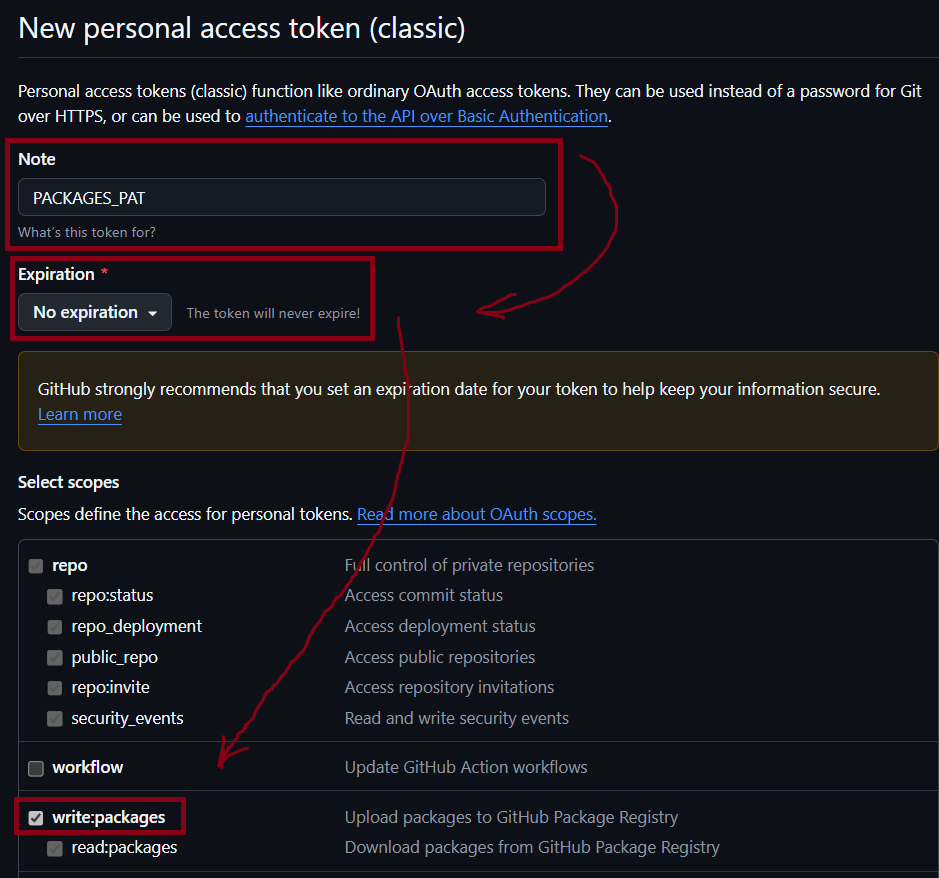Uncheck the write:packages checkbox
The width and height of the screenshot is (939, 878).
[x=36, y=818]
